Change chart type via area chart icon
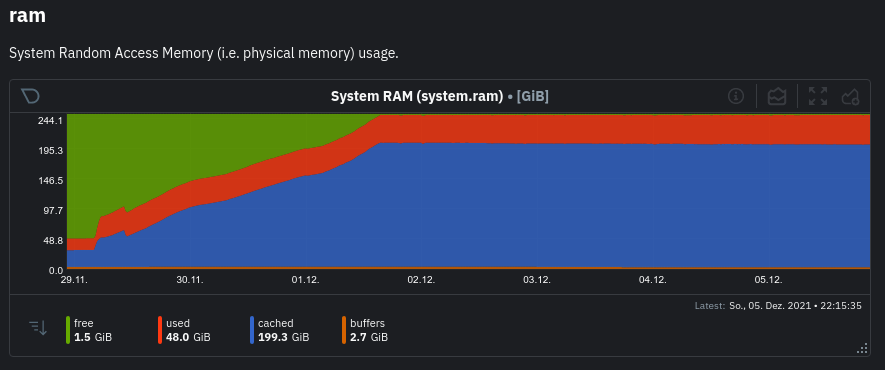This screenshot has width=885, height=370. 777,96
